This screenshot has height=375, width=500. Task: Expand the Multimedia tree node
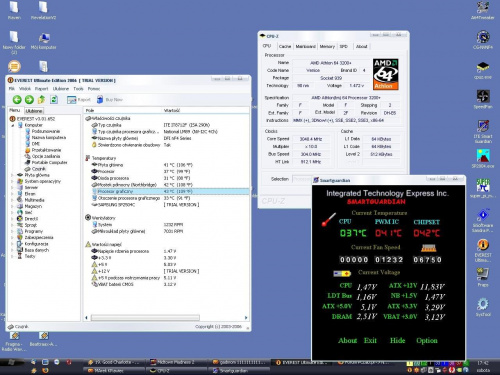point(13,200)
